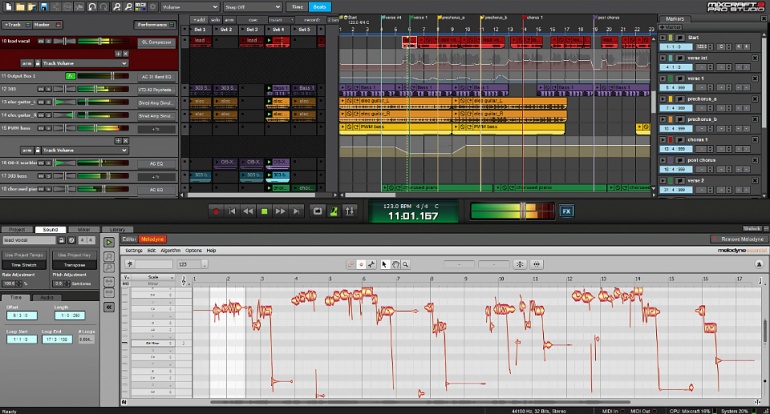The height and width of the screenshot is (414, 770).
Task: Open the Algorithm menu in Melodyne
Action: 169,250
